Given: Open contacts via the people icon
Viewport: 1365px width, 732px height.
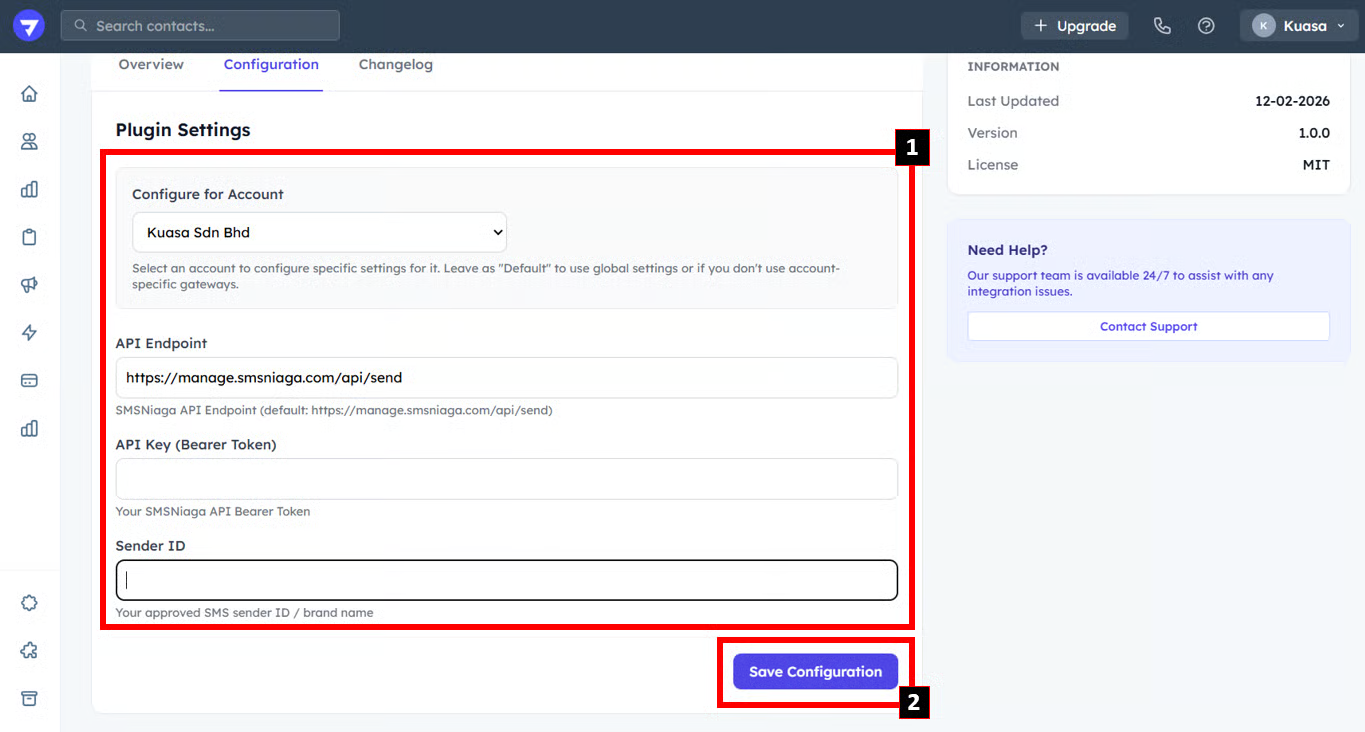Looking at the screenshot, I should point(29,142).
